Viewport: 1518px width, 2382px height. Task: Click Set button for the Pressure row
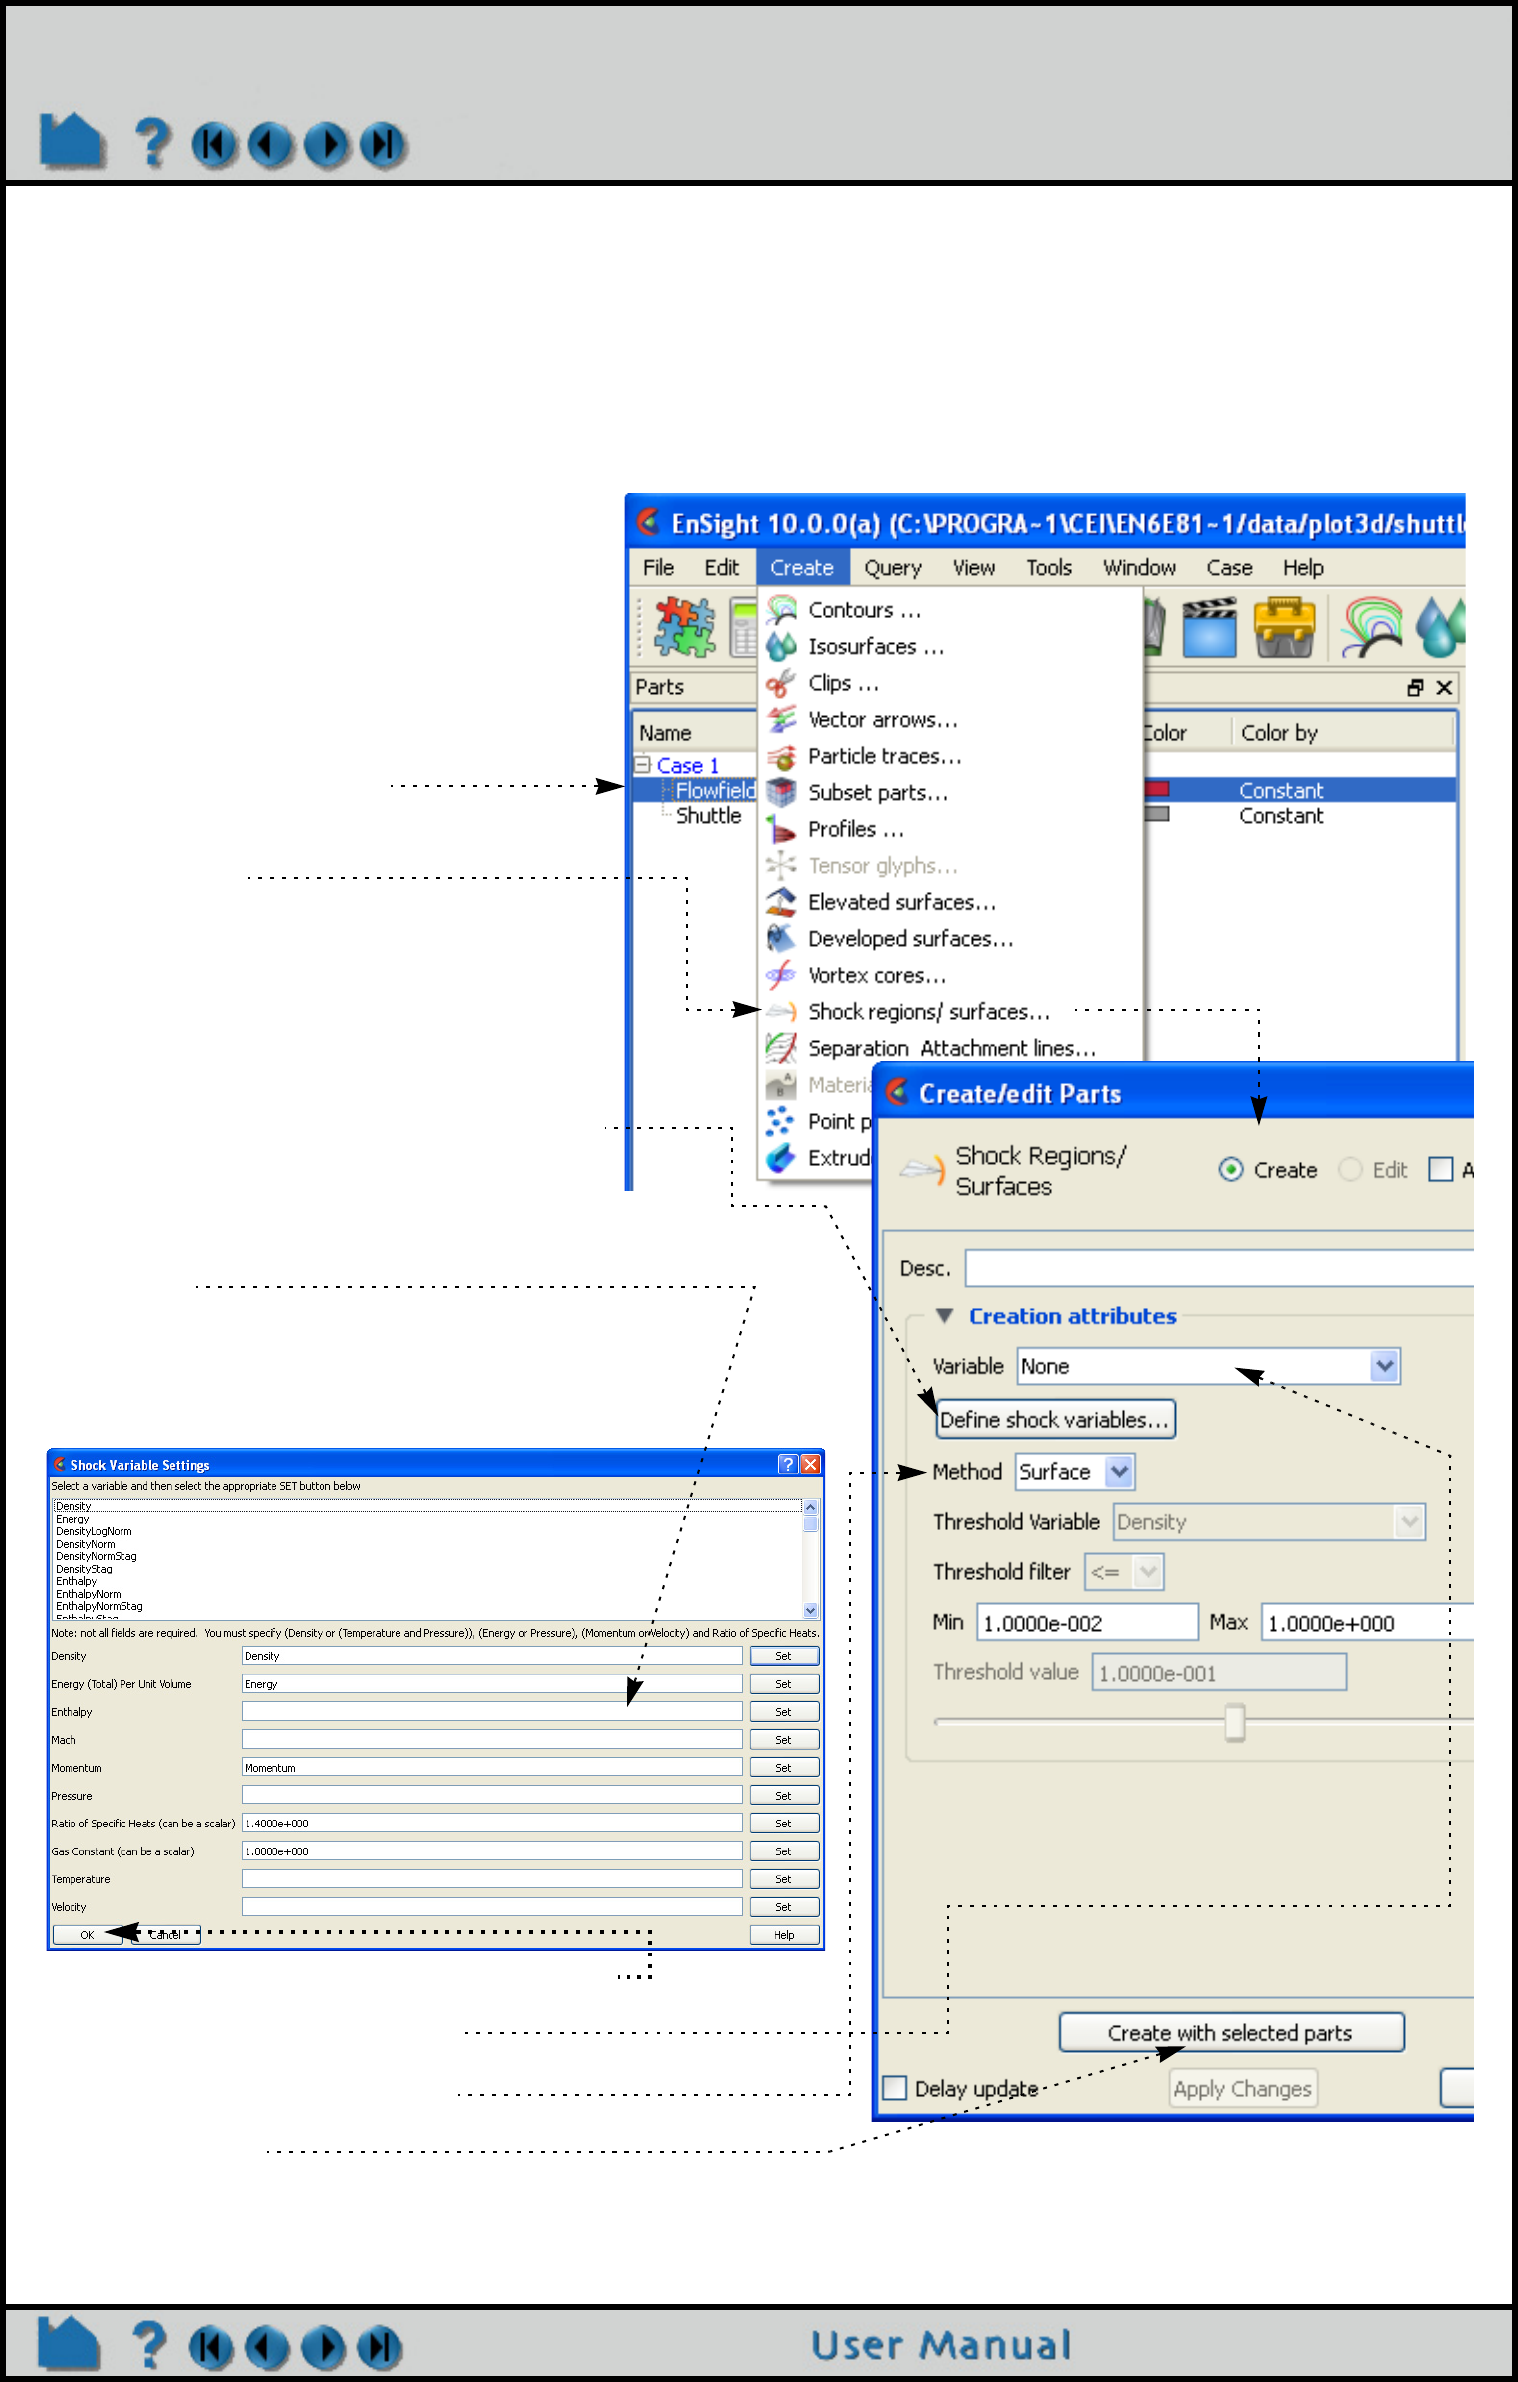point(784,1796)
